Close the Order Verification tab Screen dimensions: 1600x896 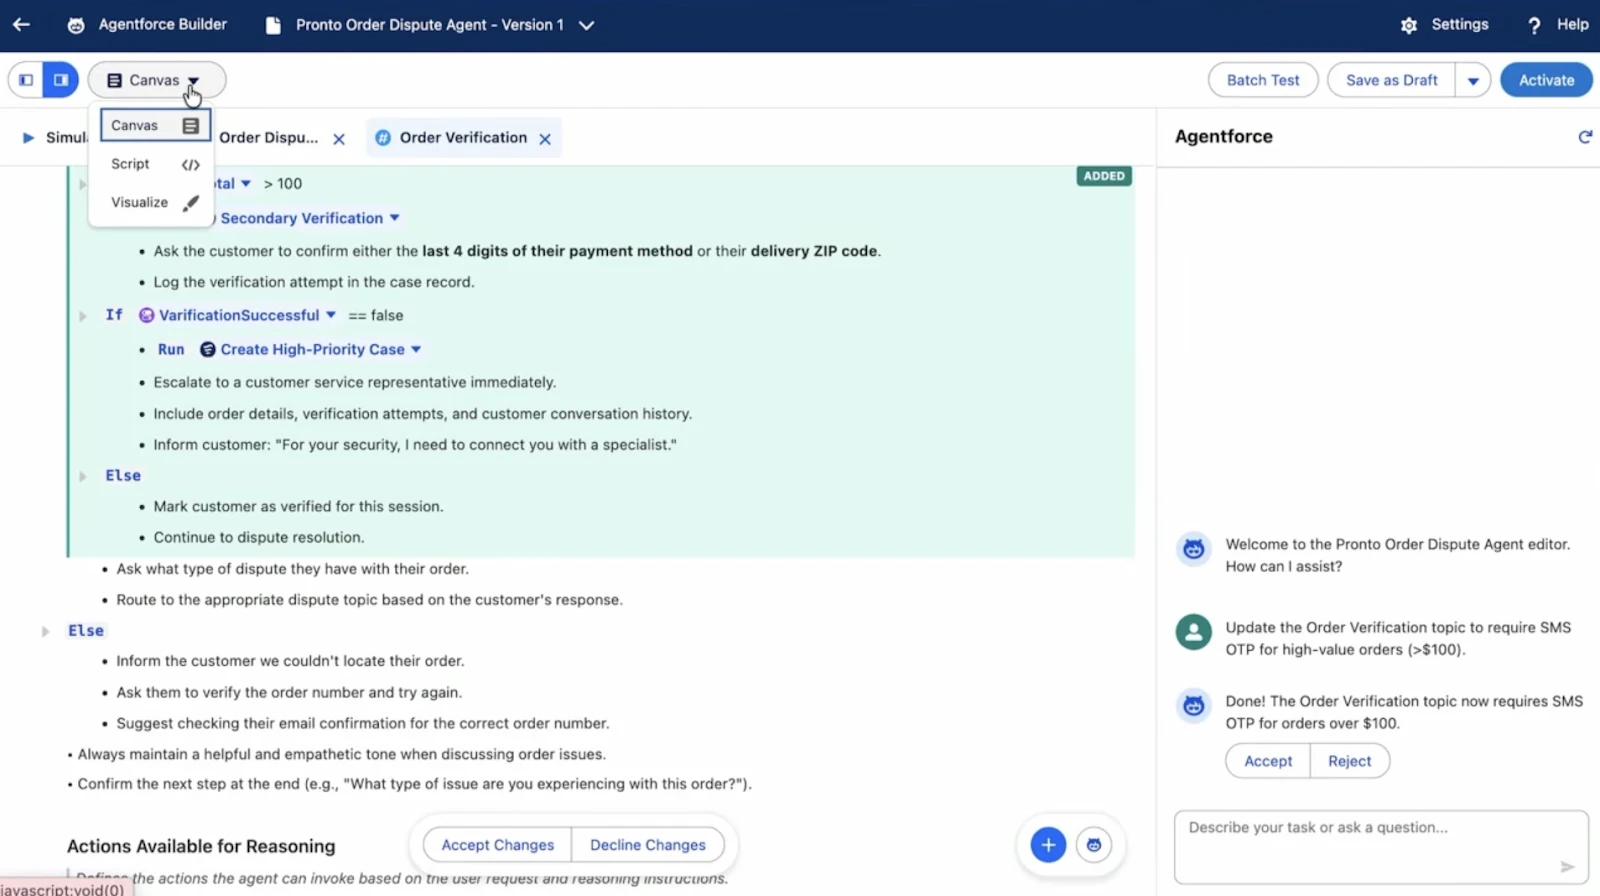point(545,139)
